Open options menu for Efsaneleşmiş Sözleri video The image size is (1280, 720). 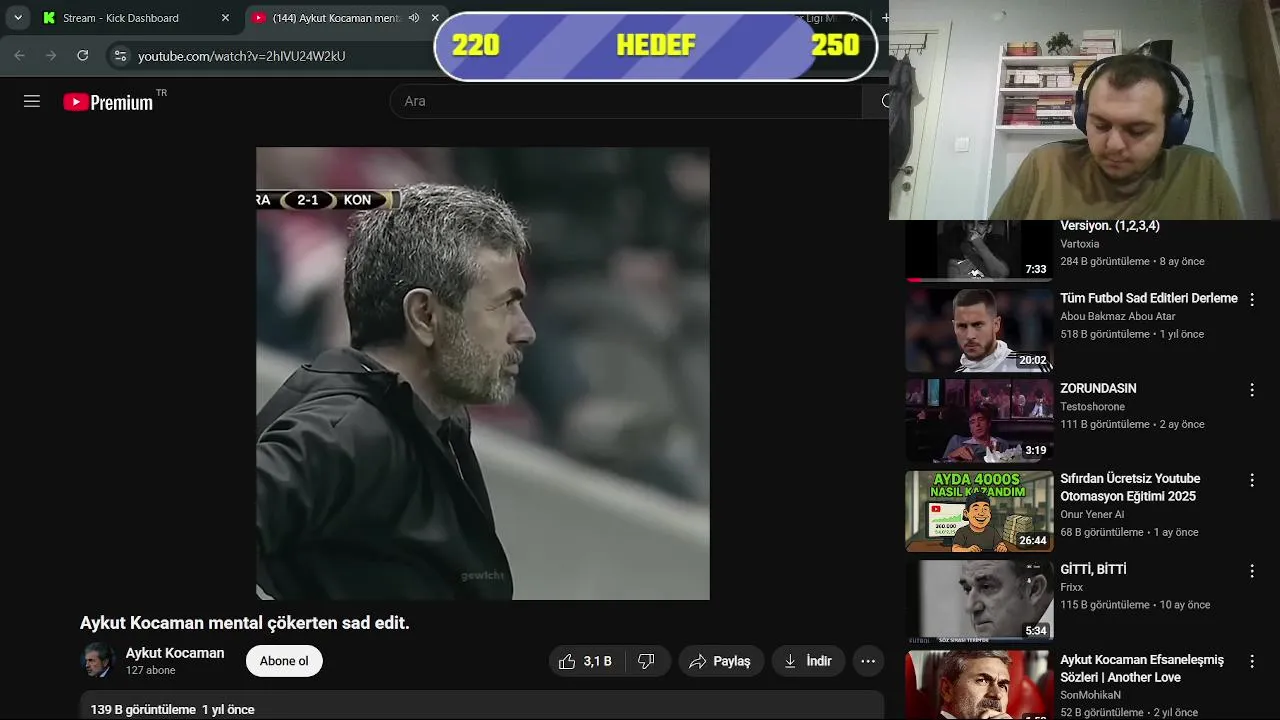[x=1251, y=661]
